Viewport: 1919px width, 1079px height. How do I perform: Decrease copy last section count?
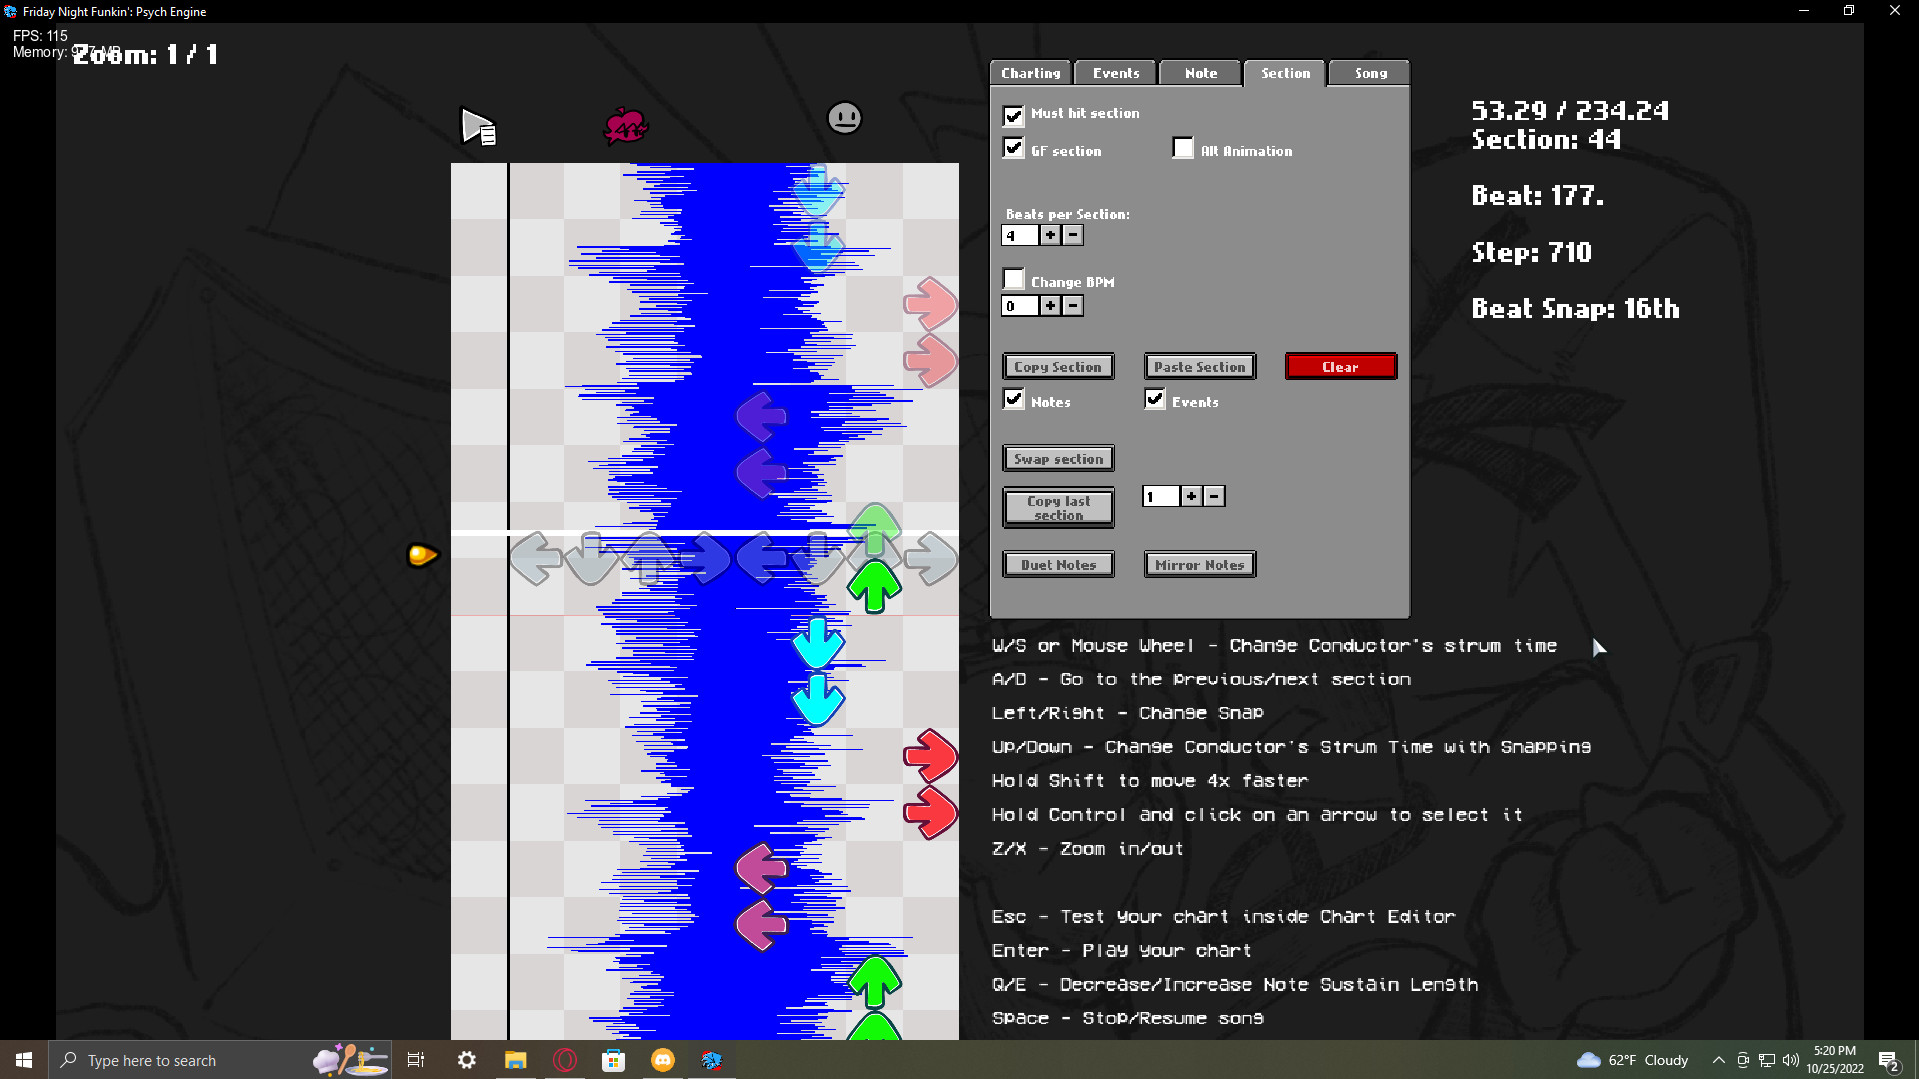tap(1214, 496)
